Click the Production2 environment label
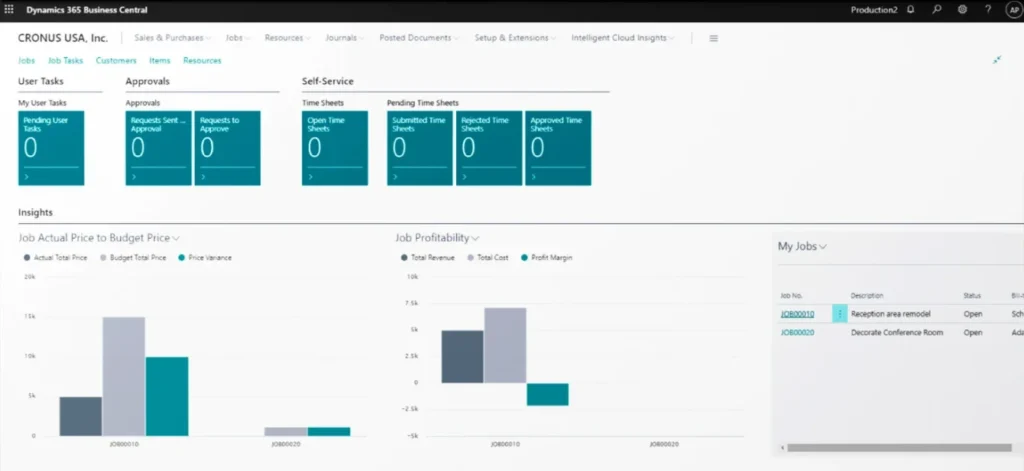Viewport: 1024px width, 471px height. point(874,10)
